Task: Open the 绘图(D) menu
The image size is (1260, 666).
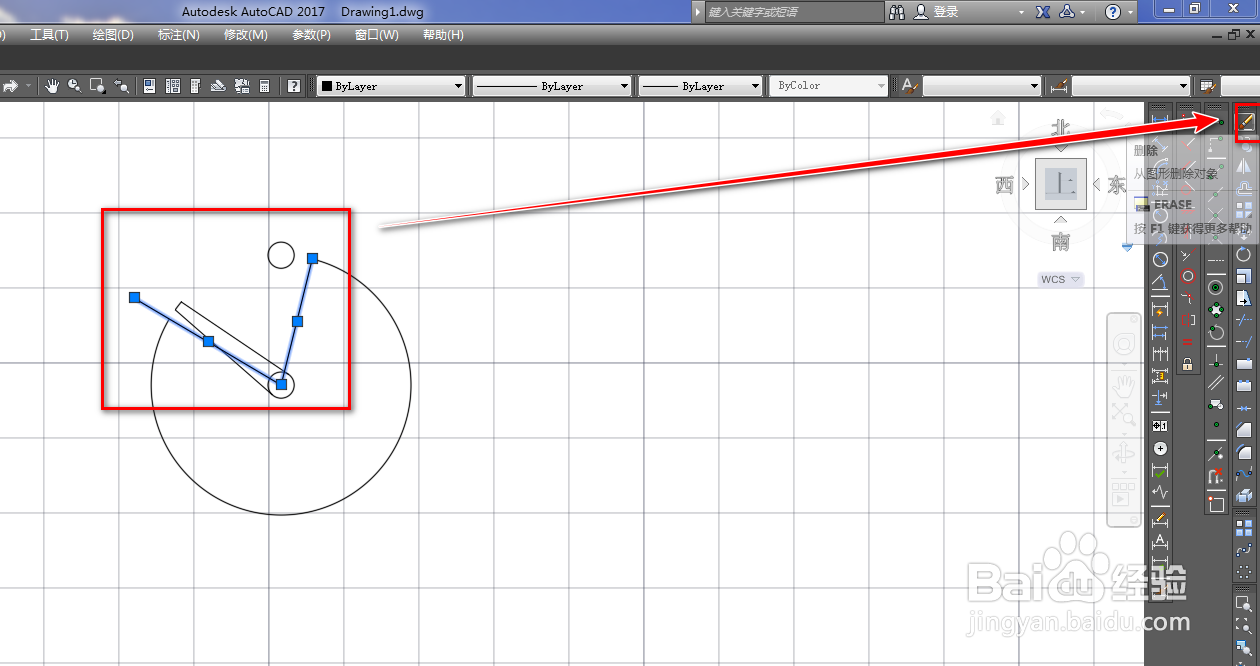Action: click(x=113, y=35)
